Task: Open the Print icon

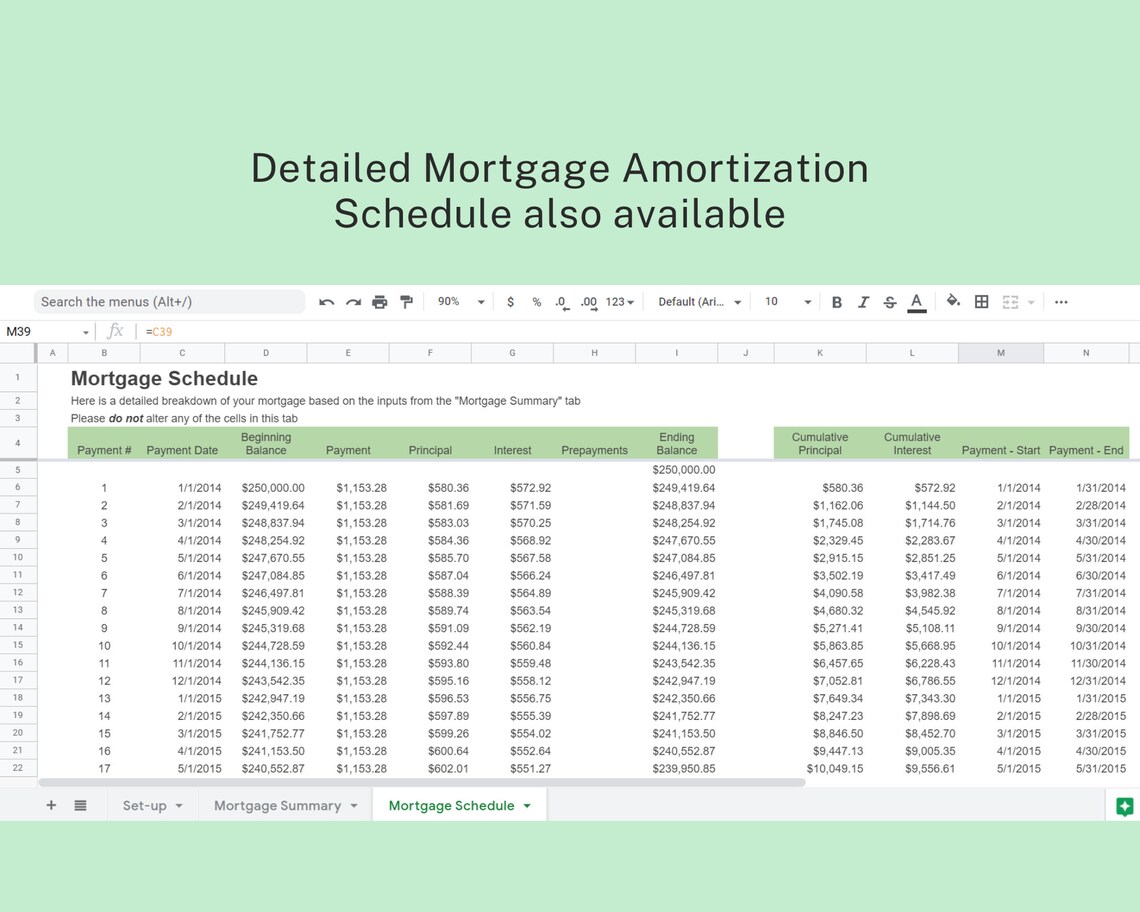Action: coord(379,301)
